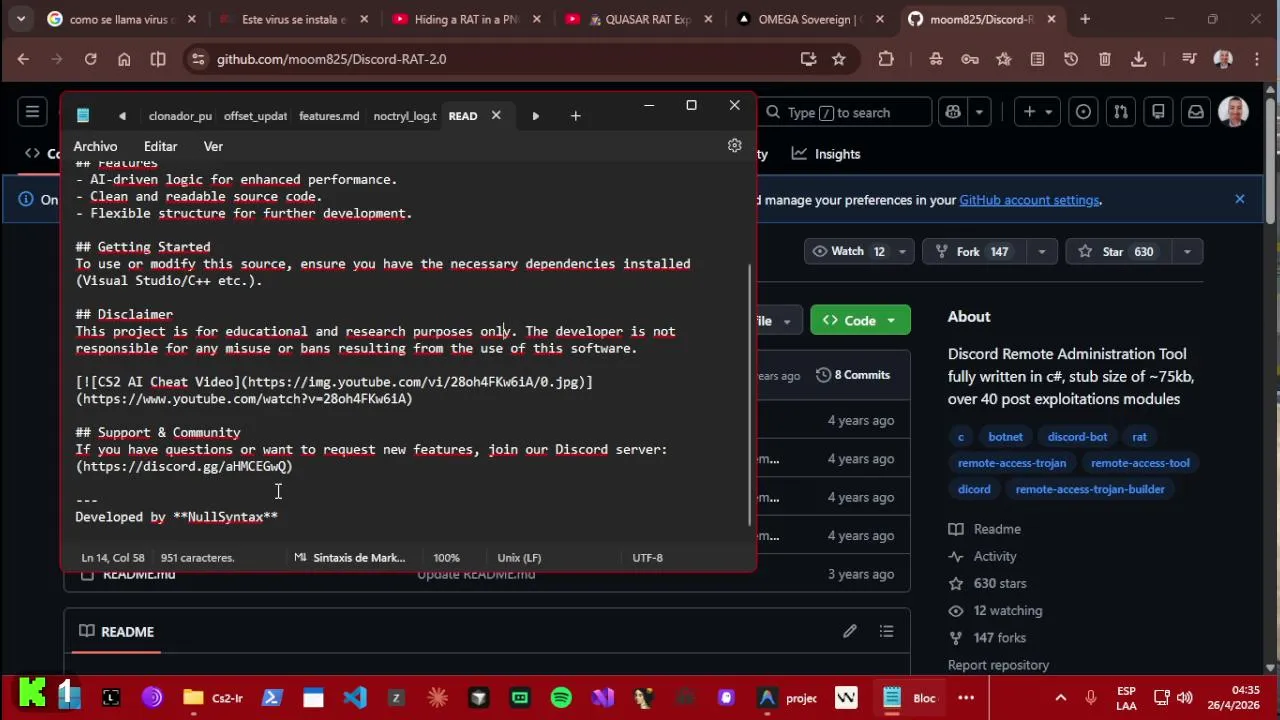Click the remote-access-trojan topic tag
The height and width of the screenshot is (720, 1280).
pyautogui.click(x=1012, y=463)
